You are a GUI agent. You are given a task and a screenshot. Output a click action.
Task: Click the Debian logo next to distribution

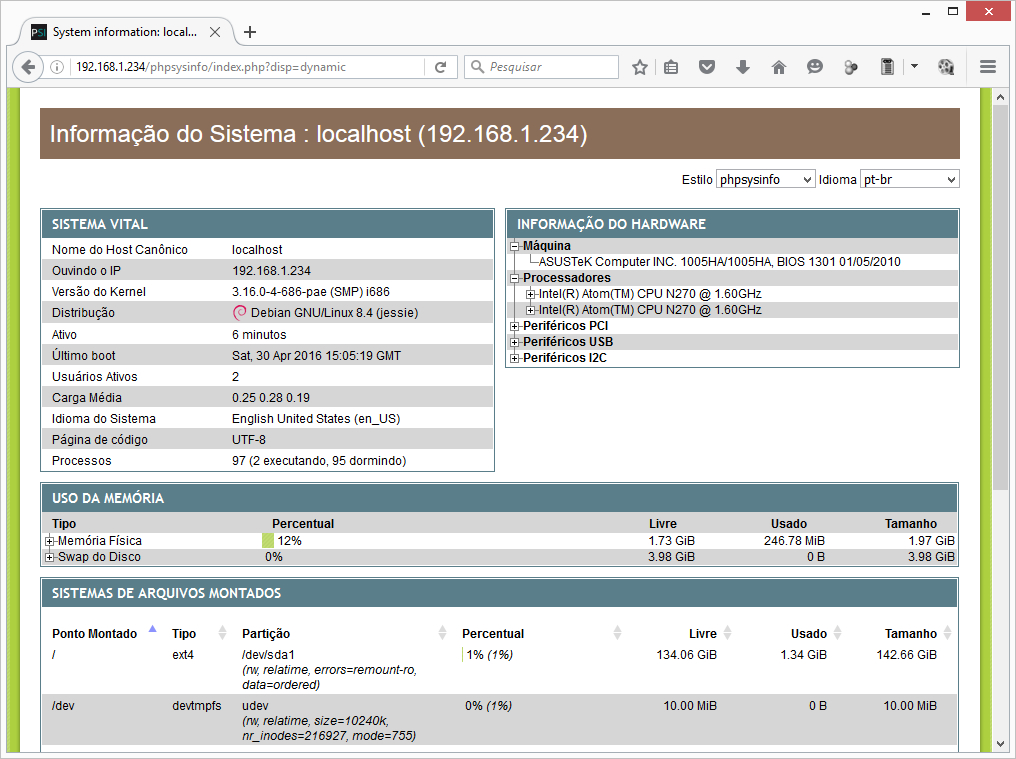coord(239,312)
